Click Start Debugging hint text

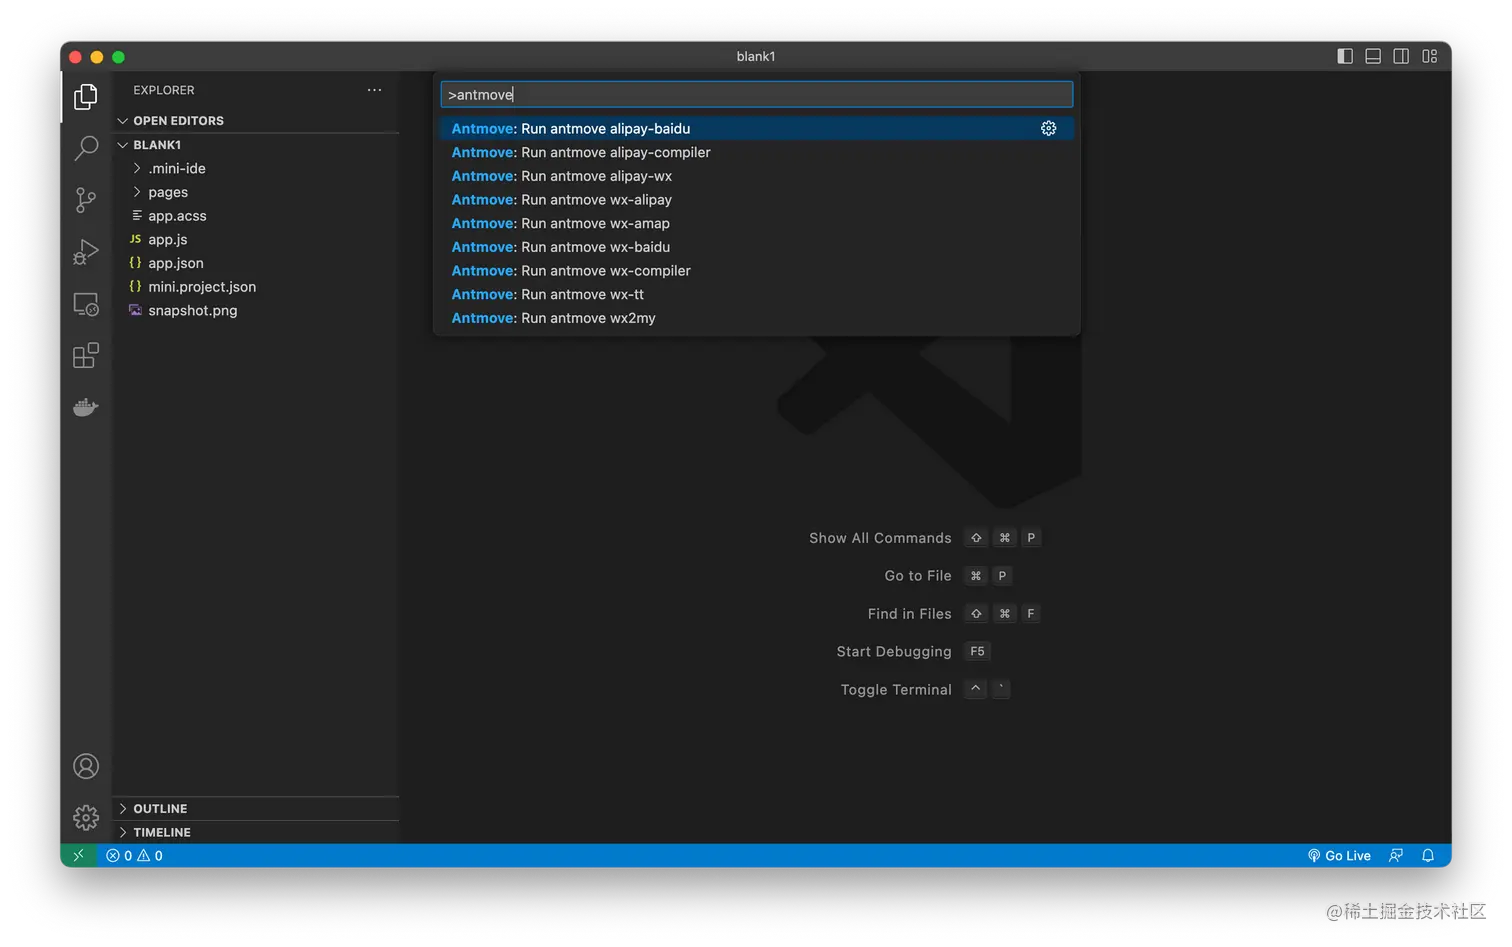[894, 652]
